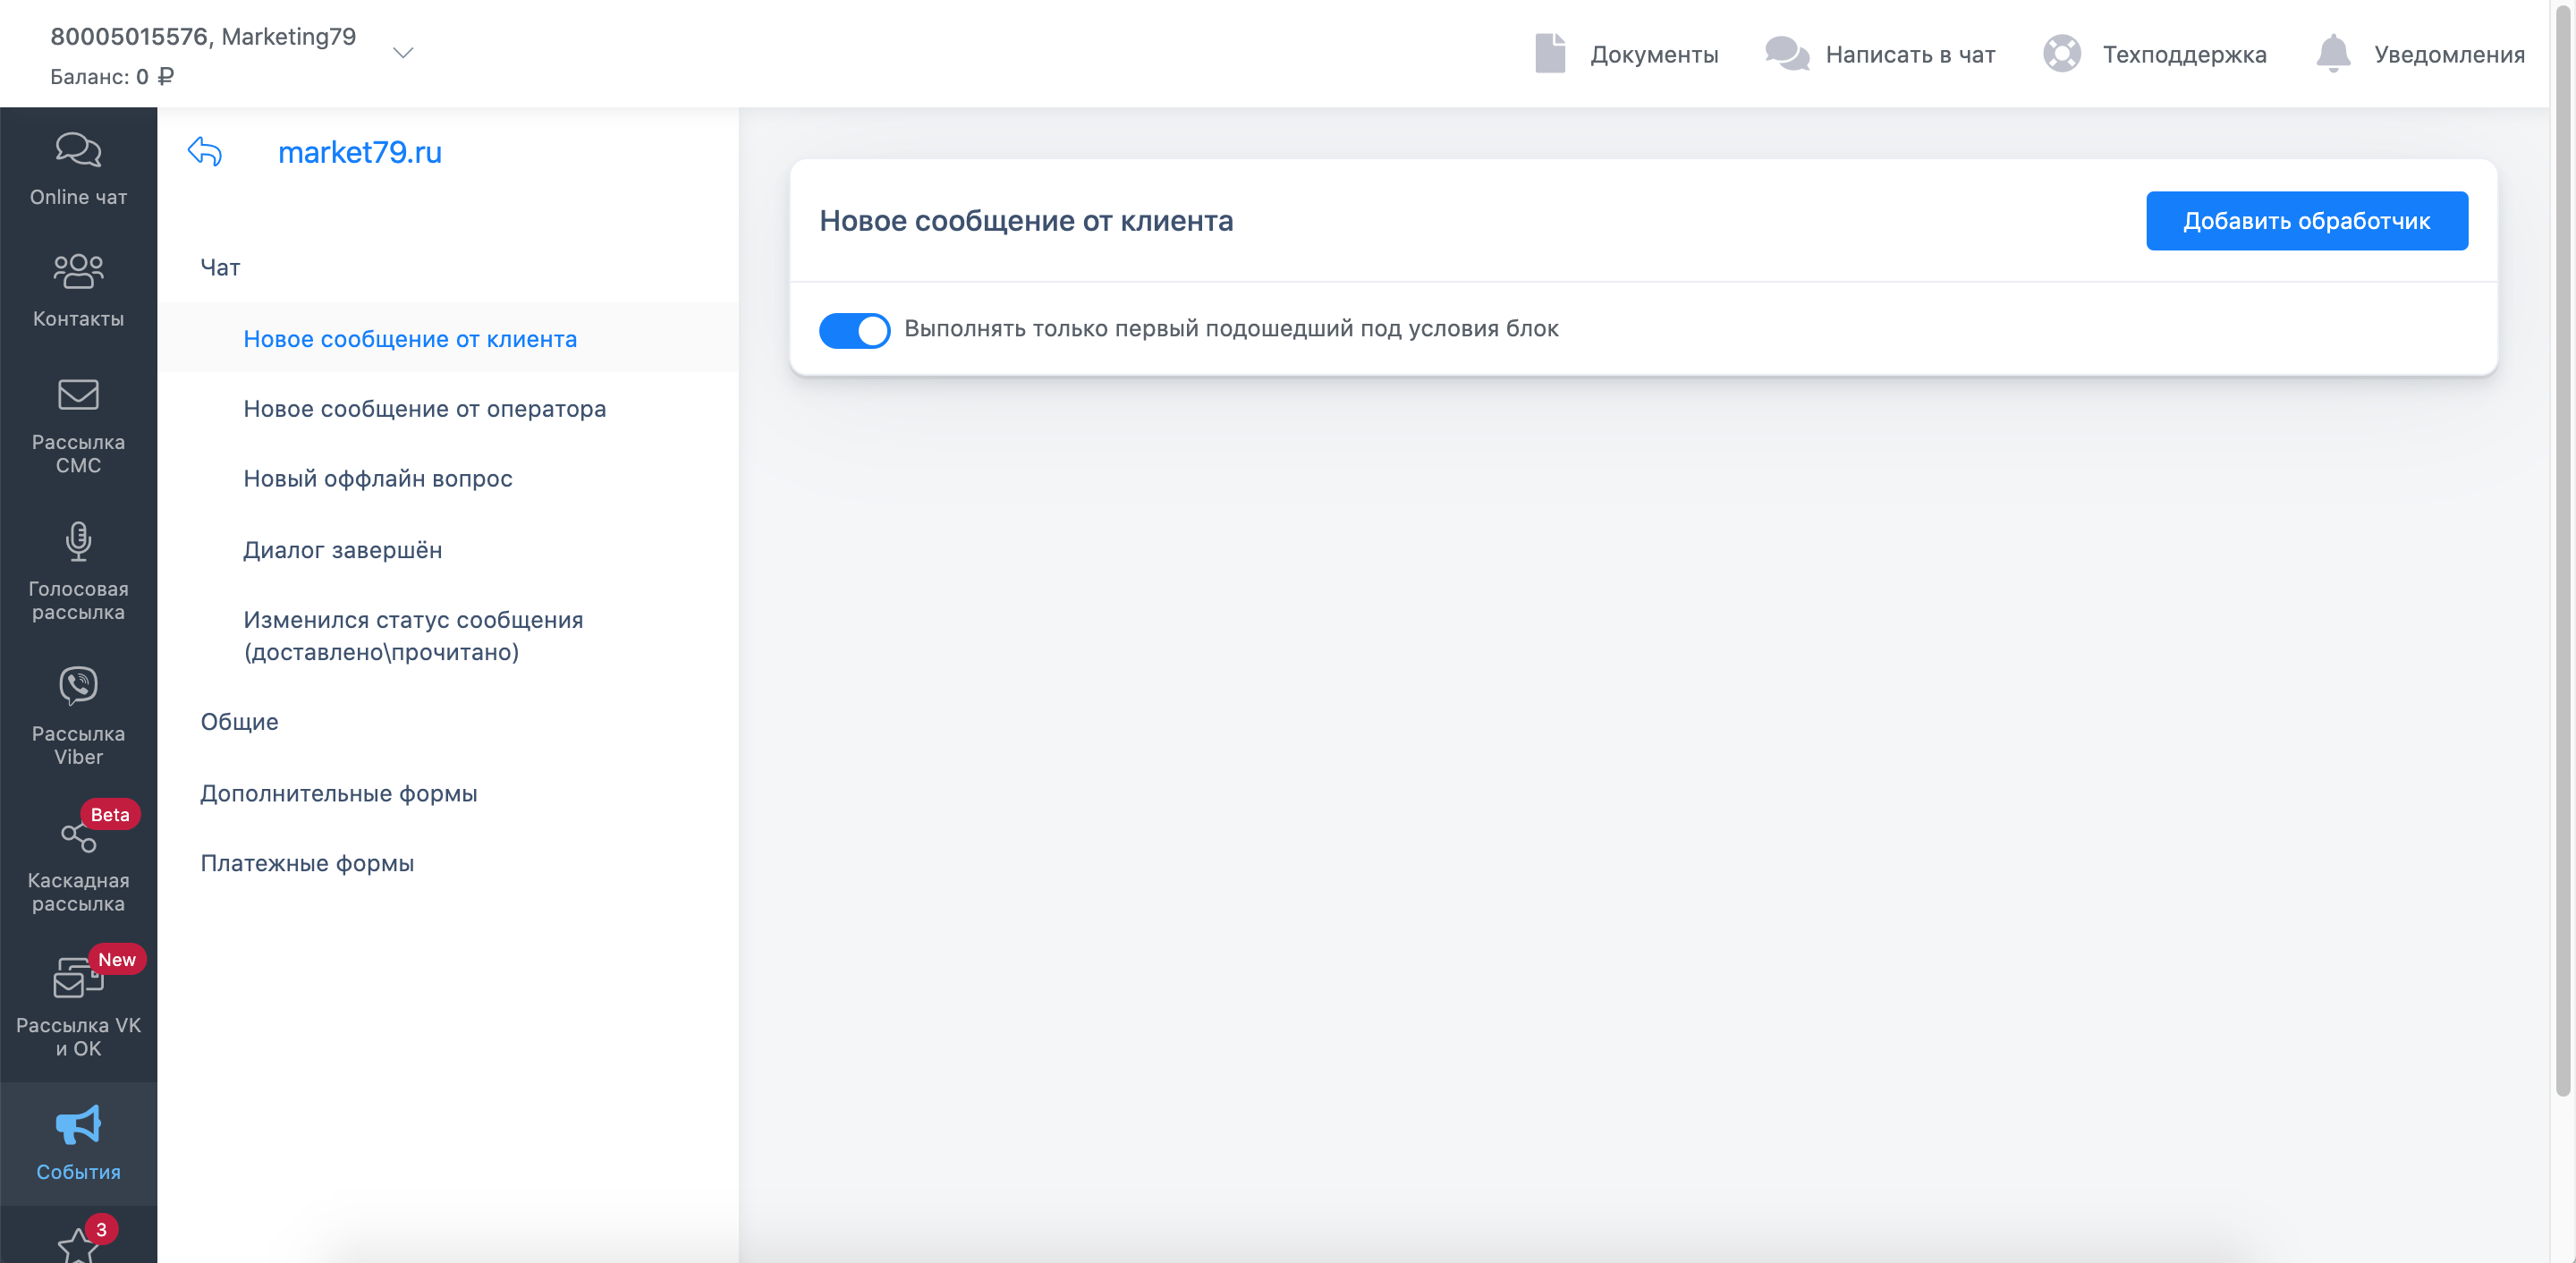Click the back arrow next to market79.ru
The width and height of the screenshot is (2576, 1263).
[204, 152]
